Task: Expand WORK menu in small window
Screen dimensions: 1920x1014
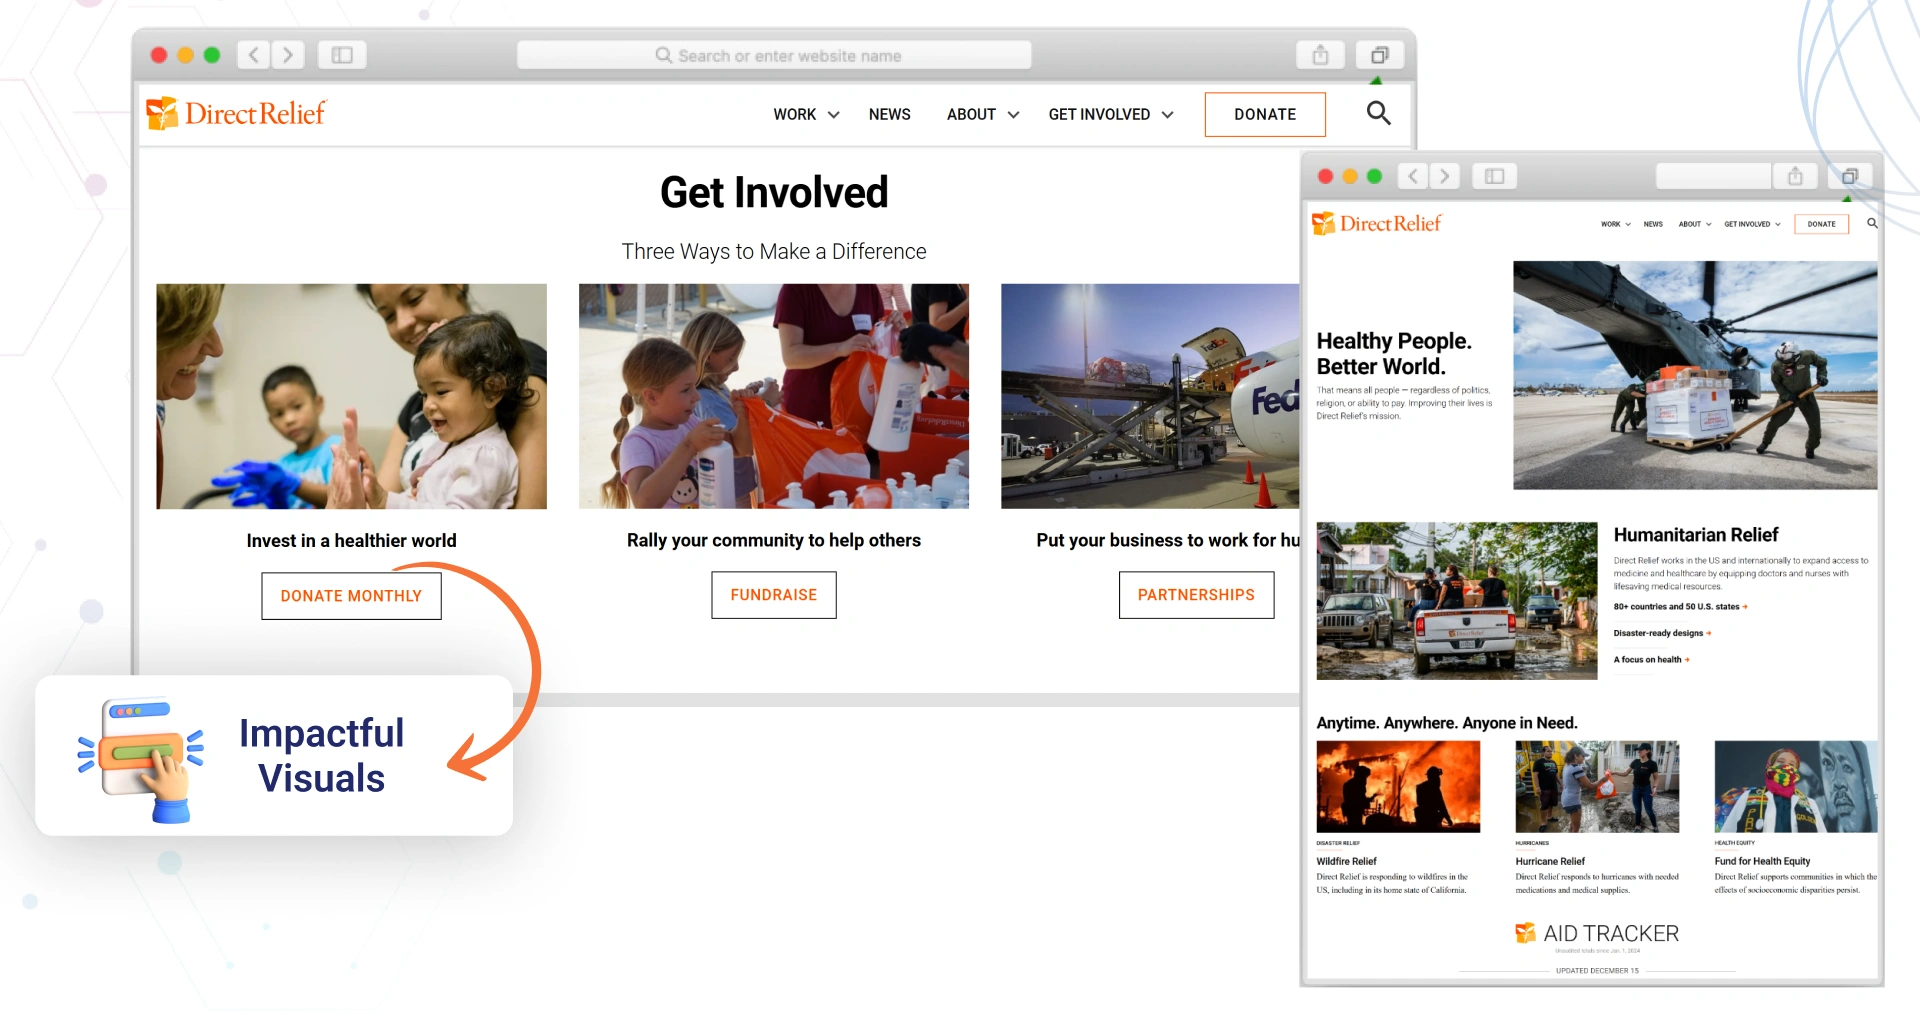Action: point(1616,224)
